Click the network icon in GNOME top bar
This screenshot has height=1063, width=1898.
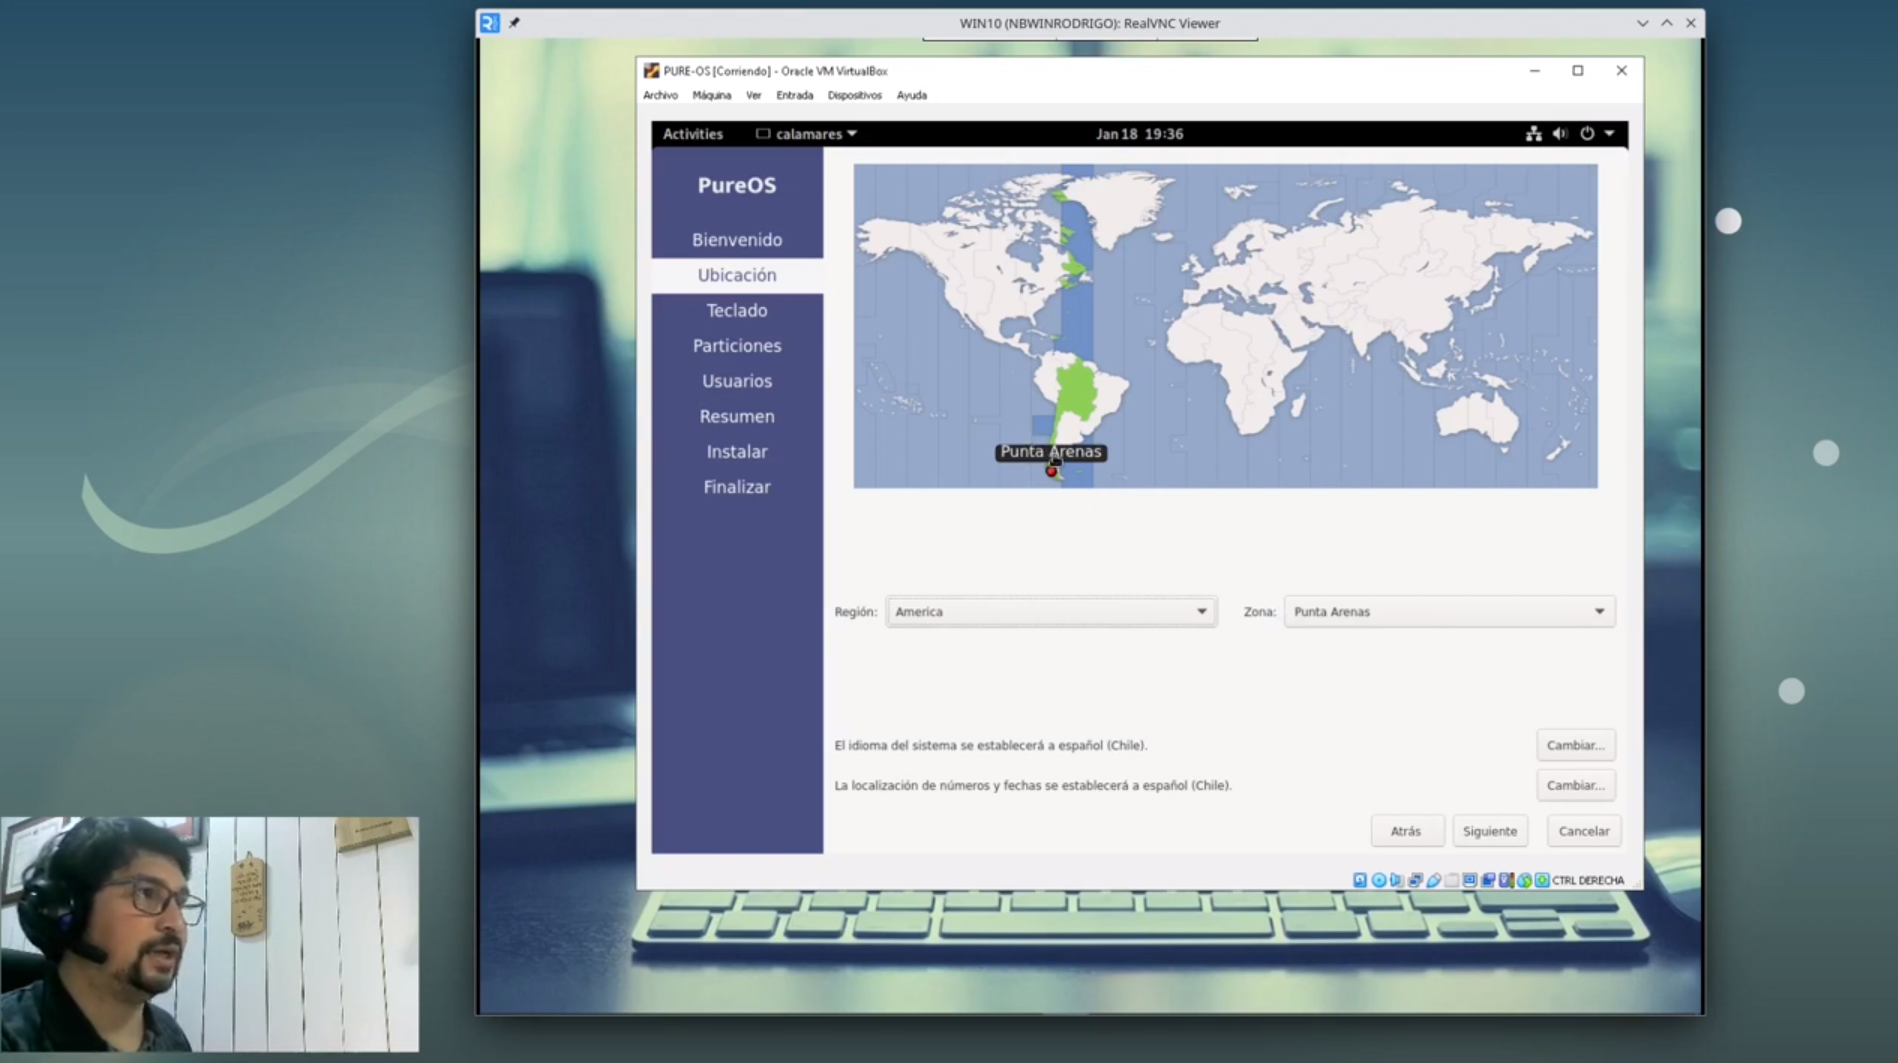point(1533,133)
